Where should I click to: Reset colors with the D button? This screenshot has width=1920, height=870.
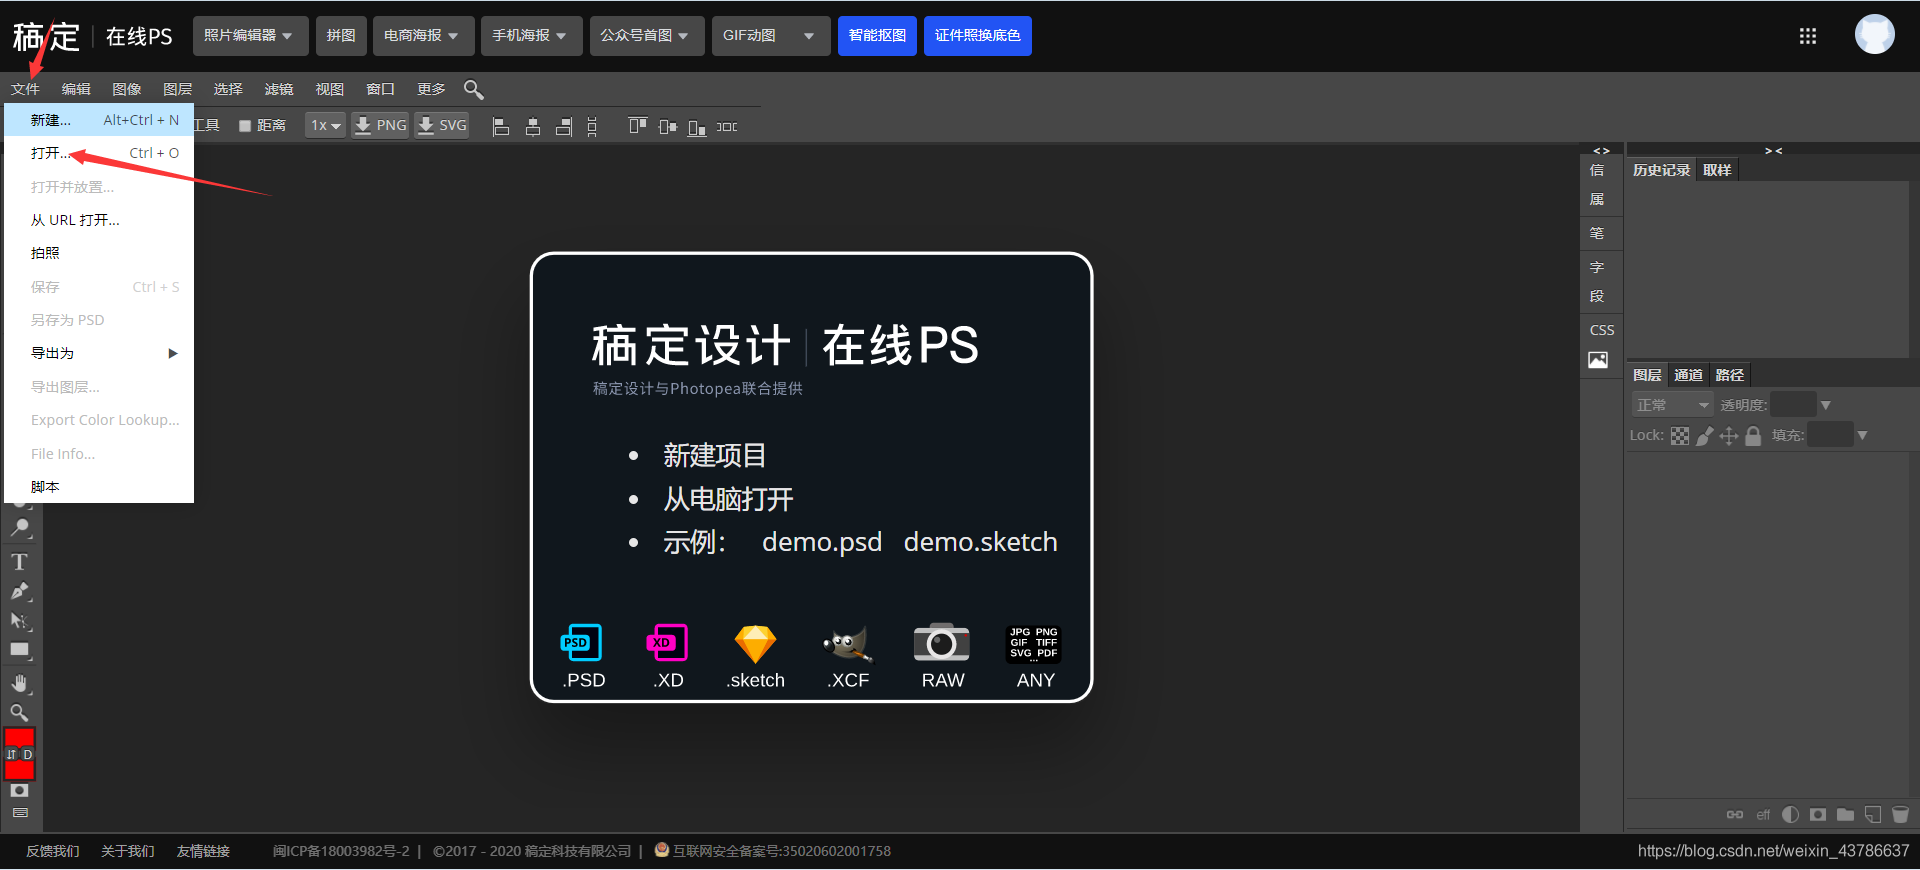28,755
